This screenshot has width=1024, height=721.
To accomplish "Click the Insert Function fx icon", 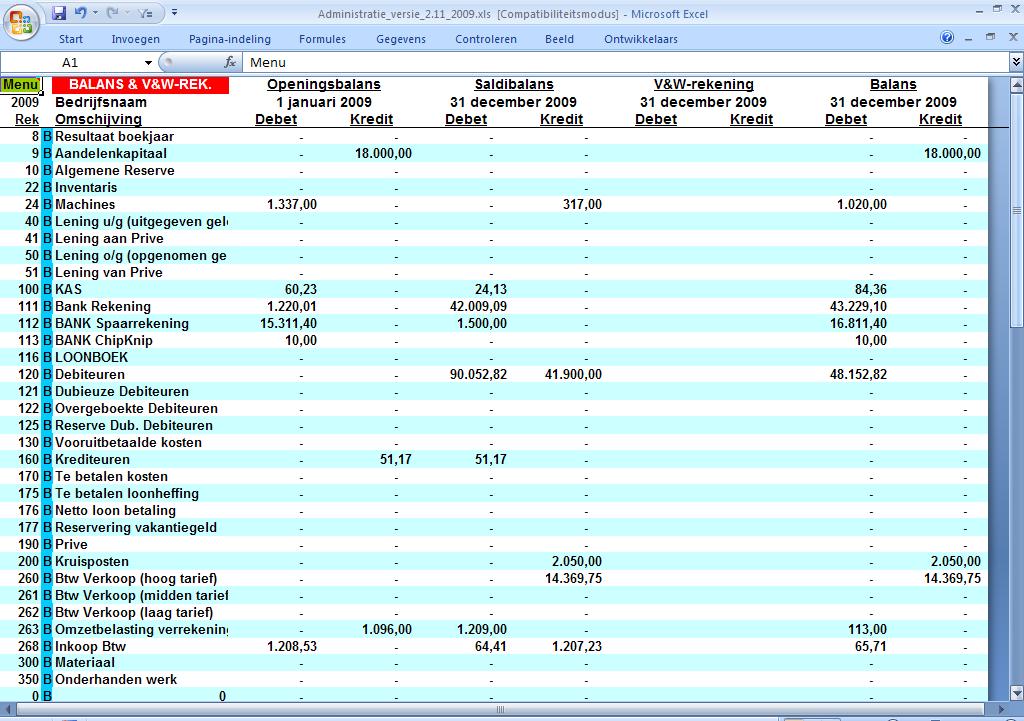I will click(x=230, y=62).
